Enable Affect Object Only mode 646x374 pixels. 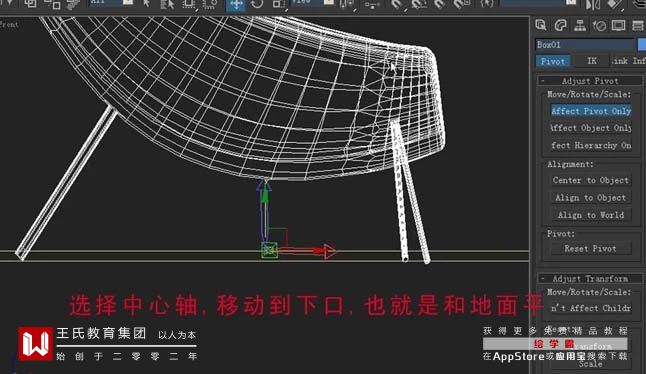coord(591,128)
